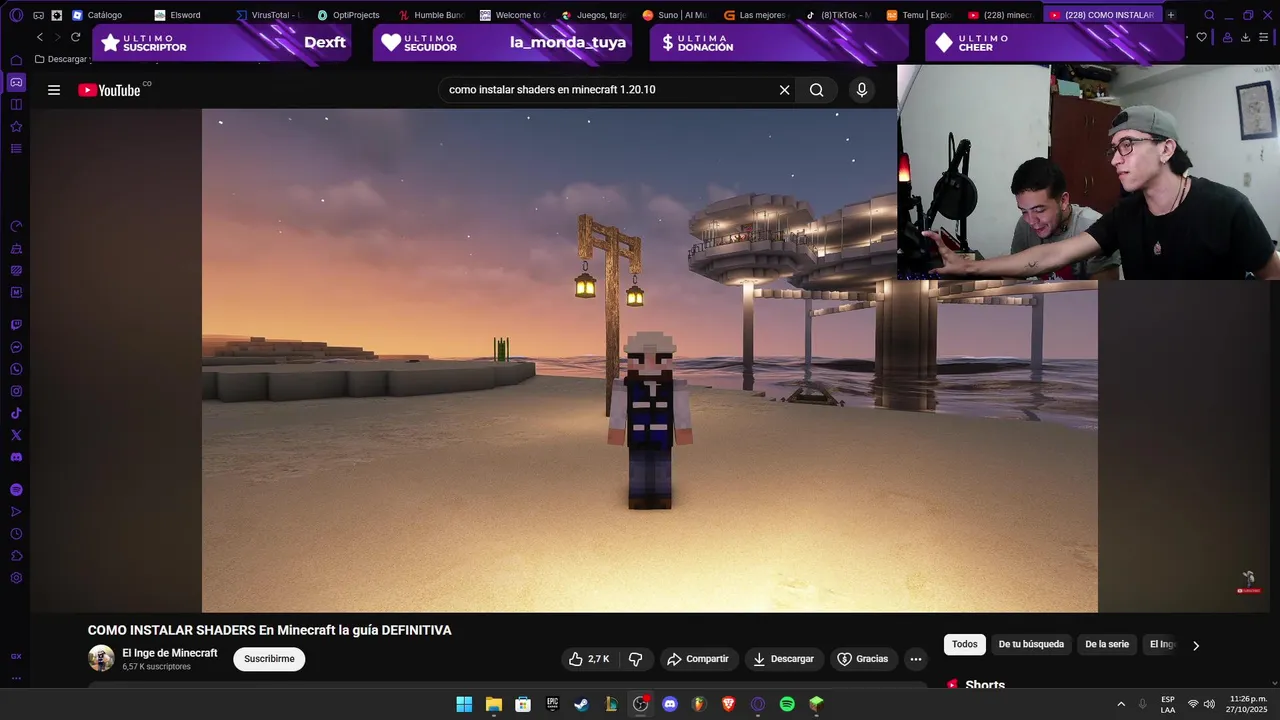Clear the YouTube search text with X

click(785, 90)
